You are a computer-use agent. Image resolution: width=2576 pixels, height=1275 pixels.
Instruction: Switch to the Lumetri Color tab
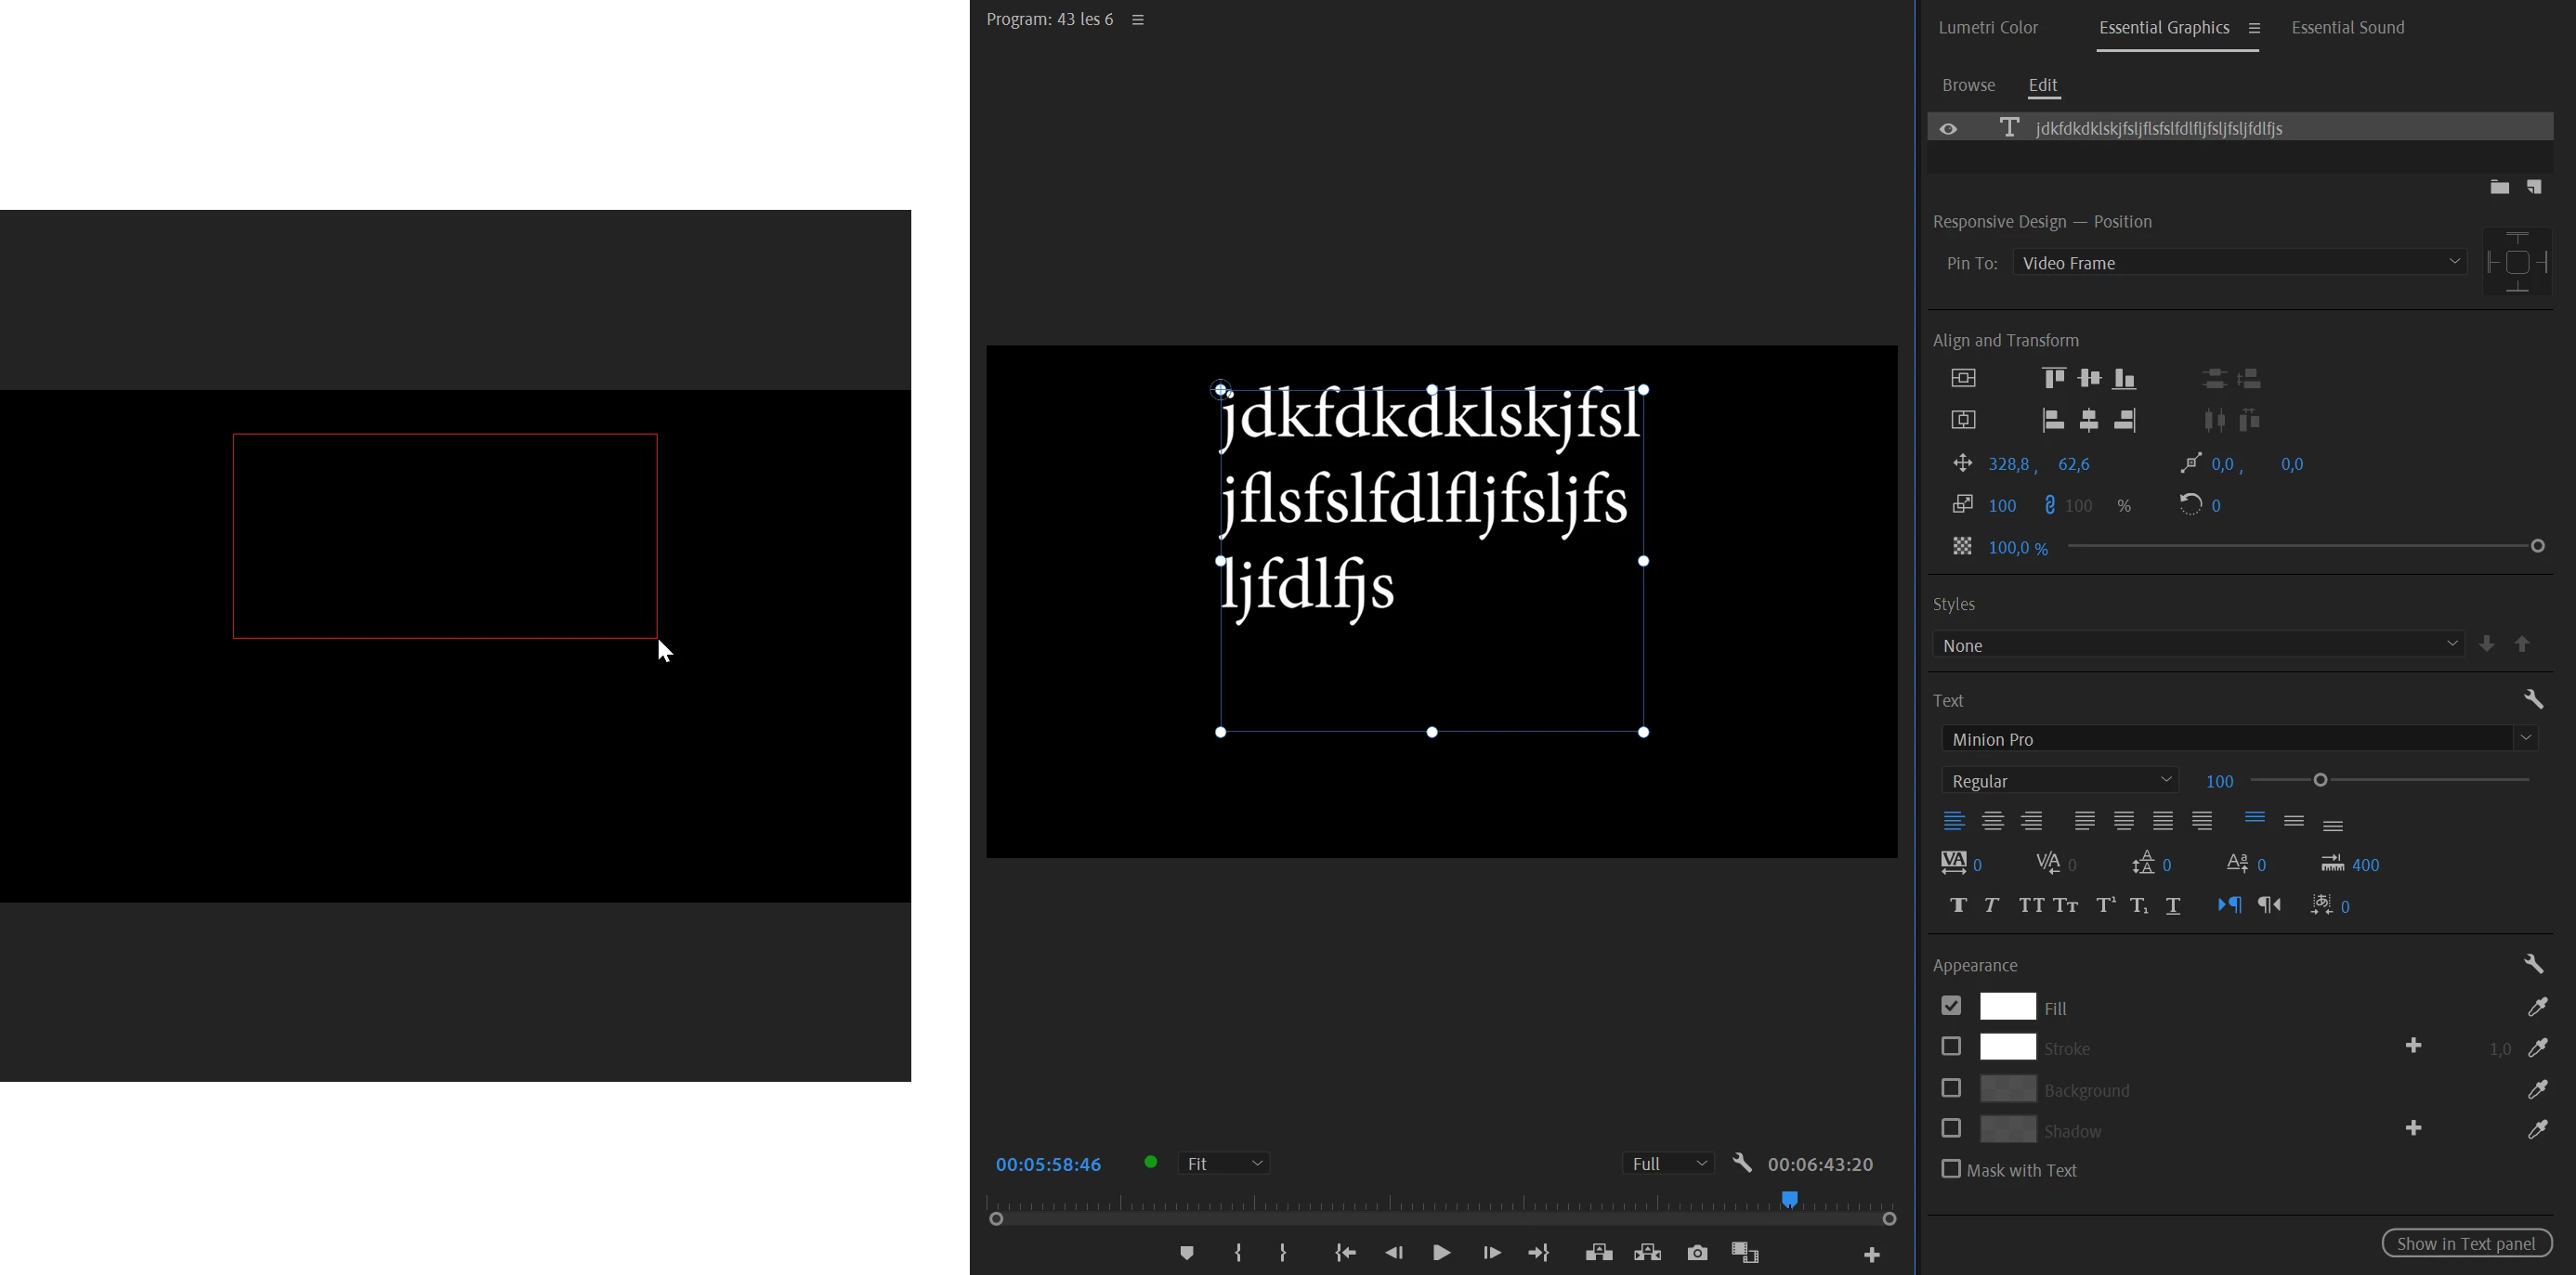click(1988, 28)
